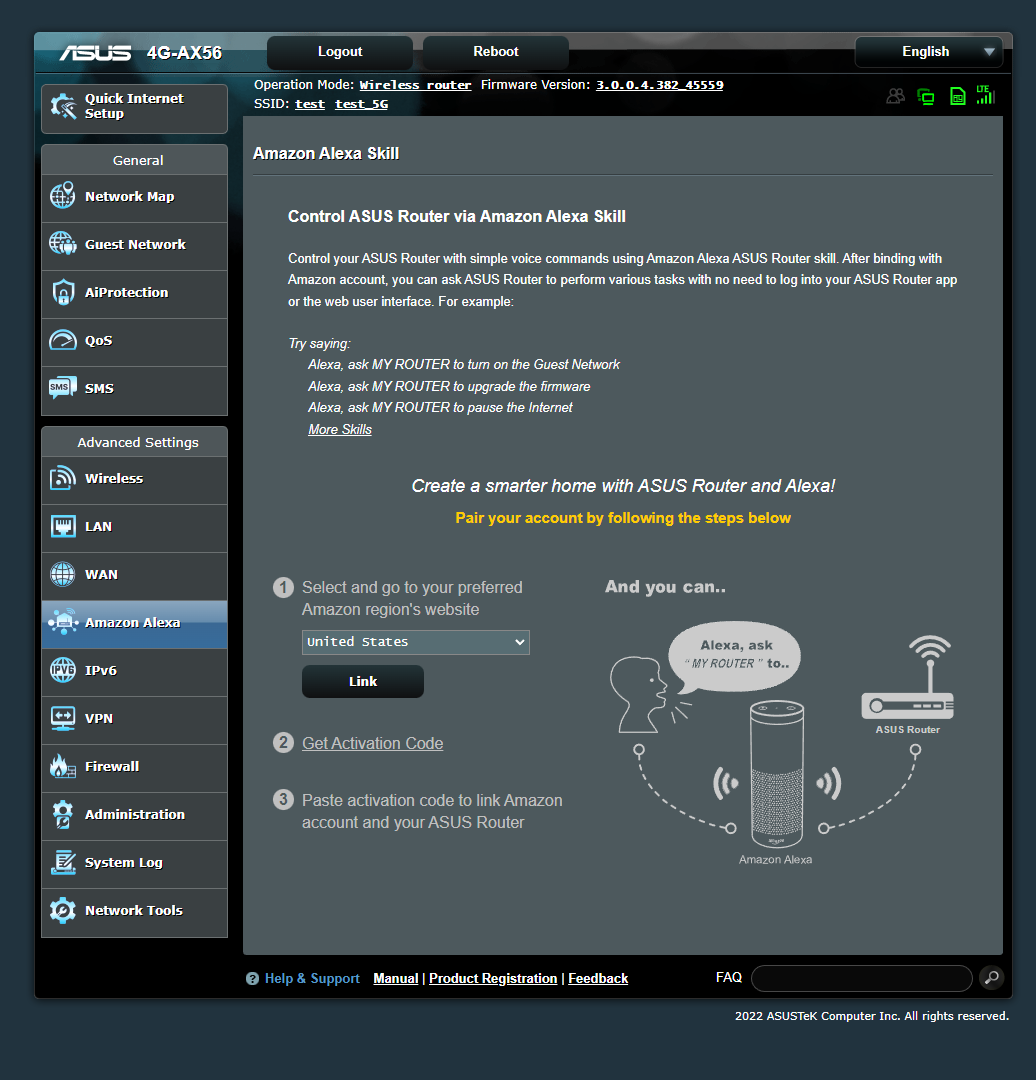Focus the FAQ search input field

[862, 978]
